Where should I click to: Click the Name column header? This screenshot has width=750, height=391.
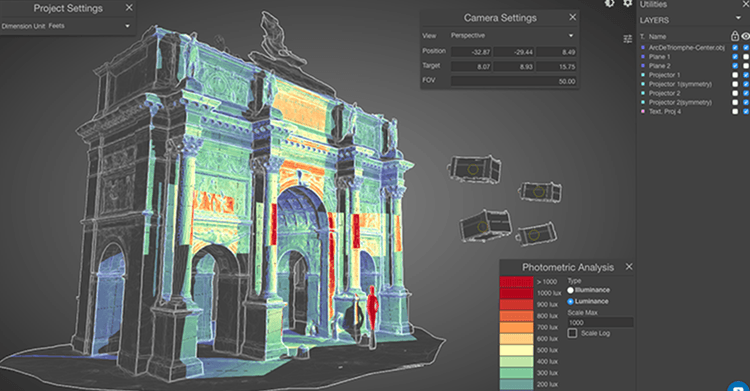(657, 36)
